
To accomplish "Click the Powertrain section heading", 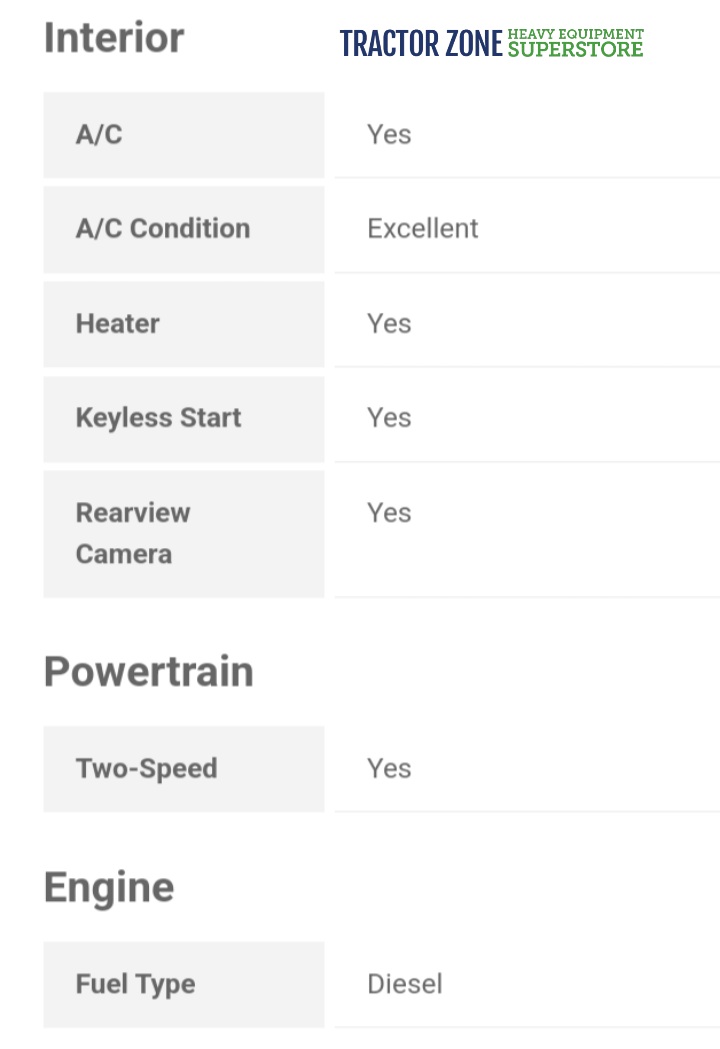I will pyautogui.click(x=148, y=671).
